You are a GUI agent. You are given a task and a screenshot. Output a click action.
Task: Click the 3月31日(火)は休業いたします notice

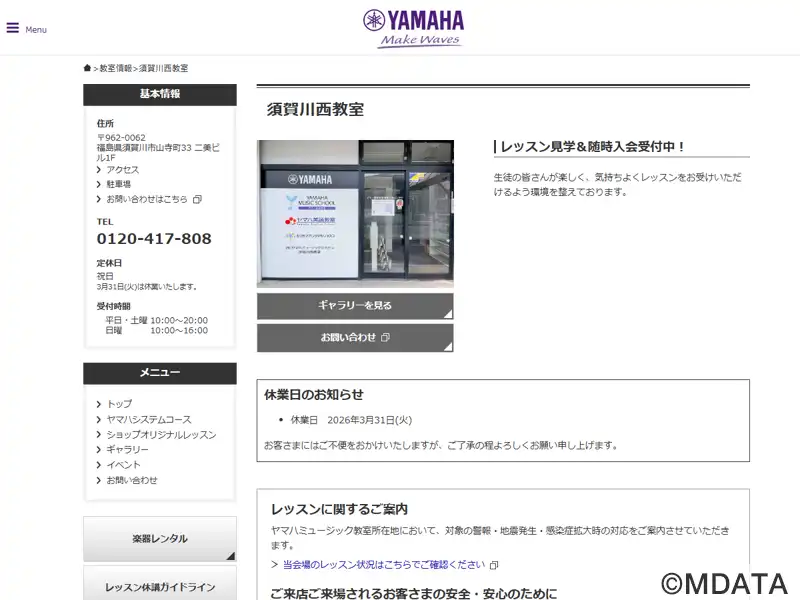[147, 287]
